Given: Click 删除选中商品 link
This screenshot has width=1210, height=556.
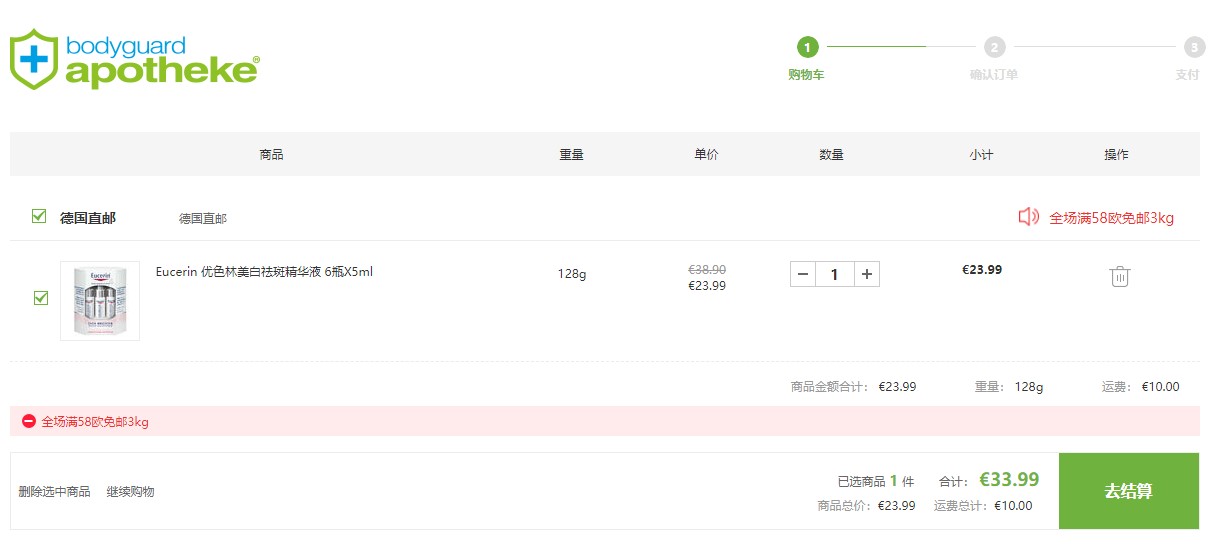Looking at the screenshot, I should pos(54,491).
